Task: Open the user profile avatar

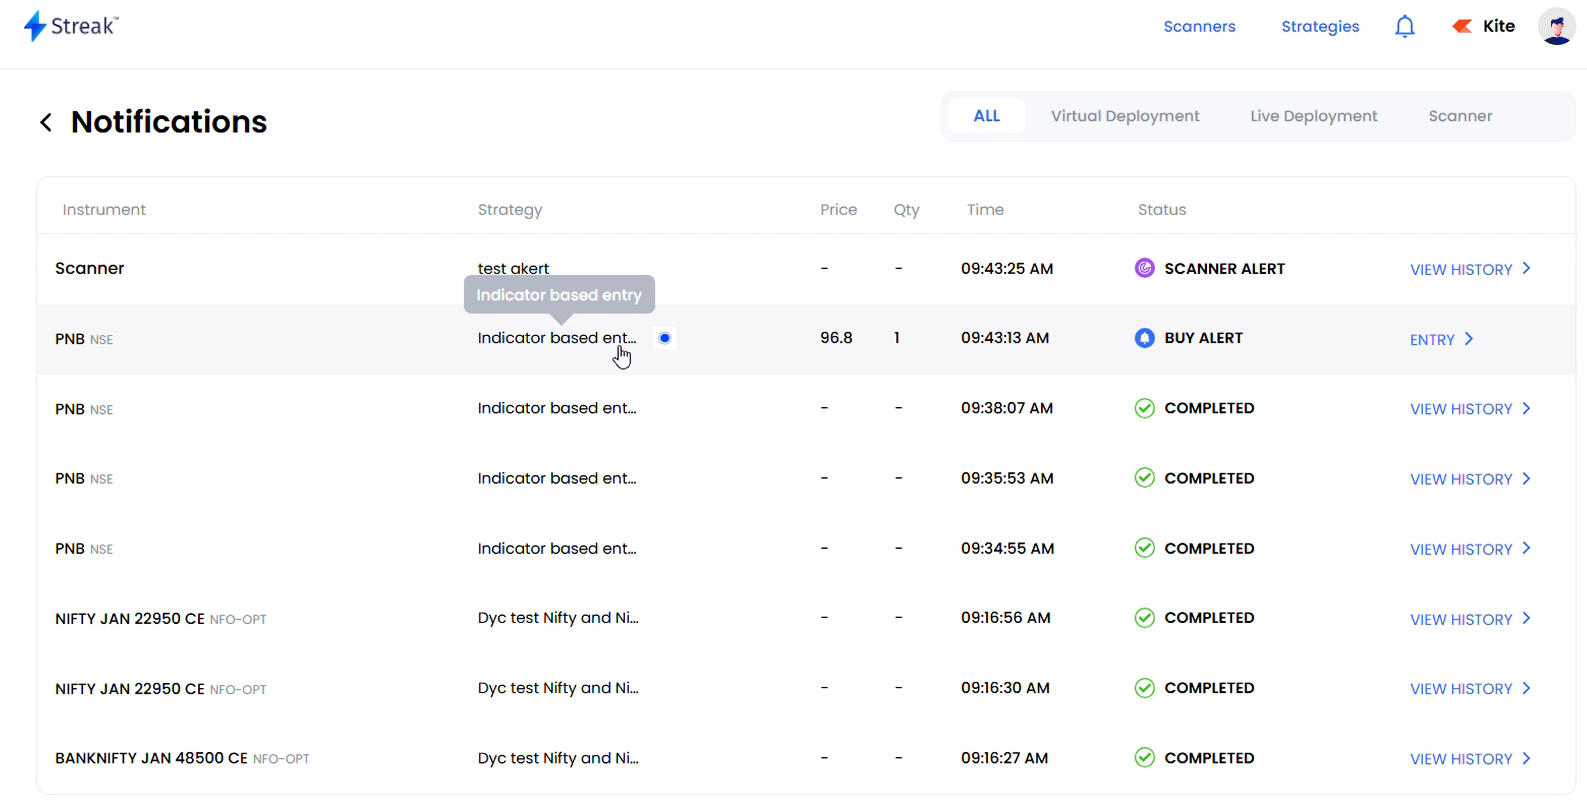Action: pos(1557,26)
